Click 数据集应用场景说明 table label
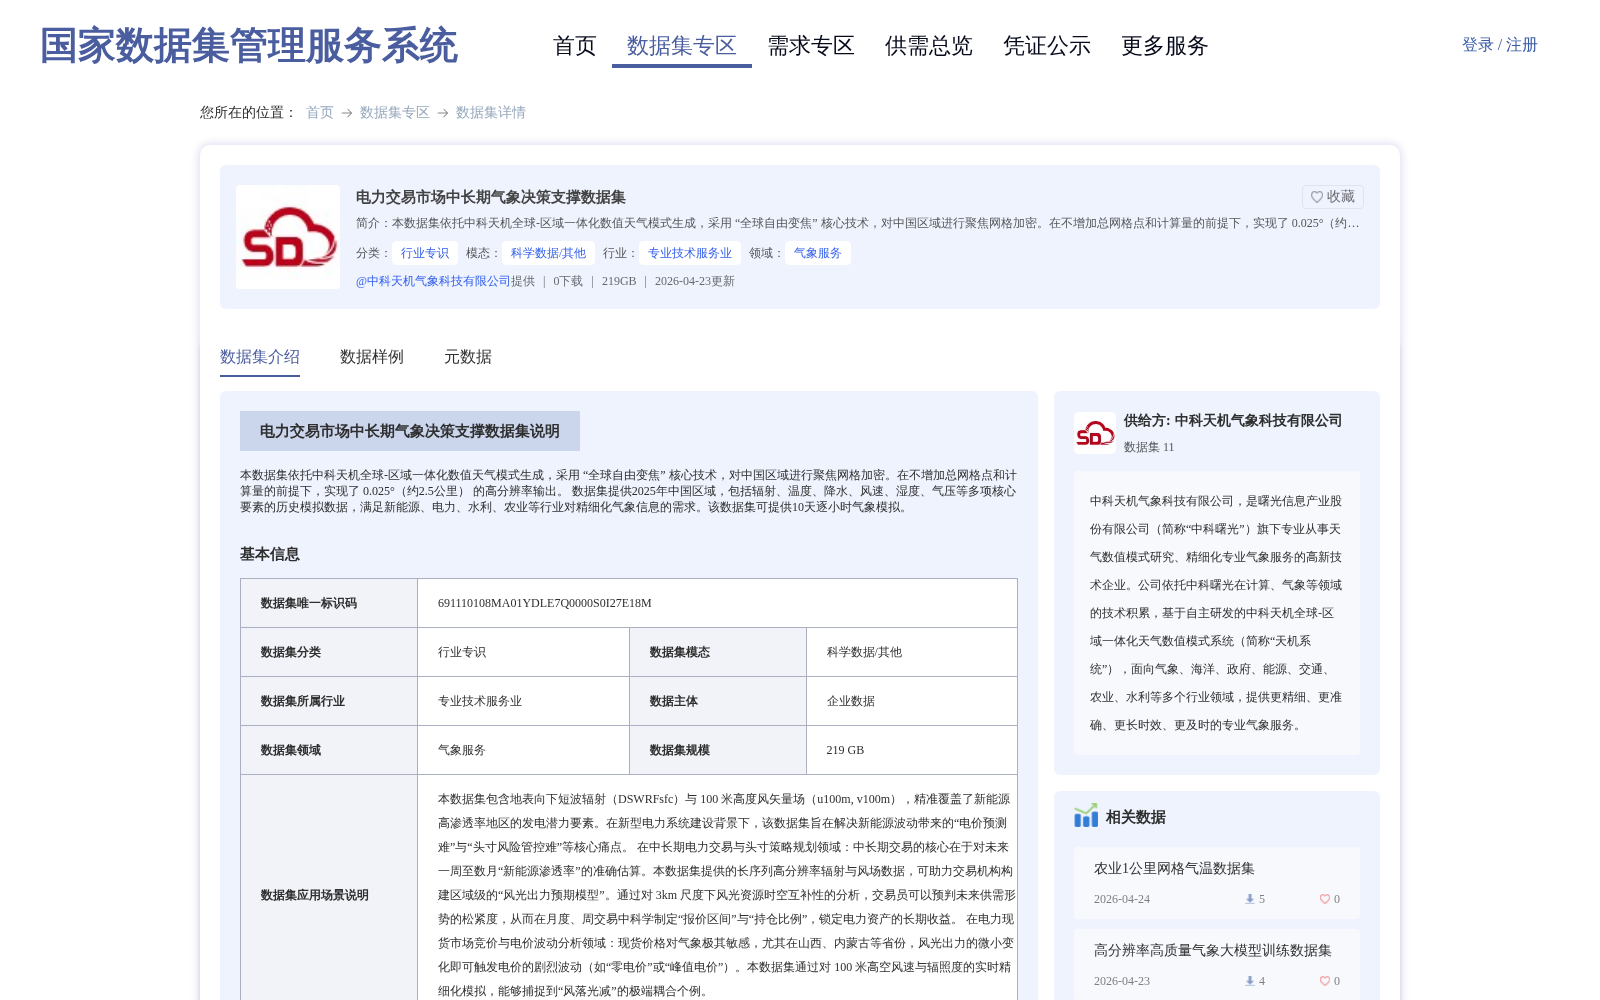 [315, 895]
